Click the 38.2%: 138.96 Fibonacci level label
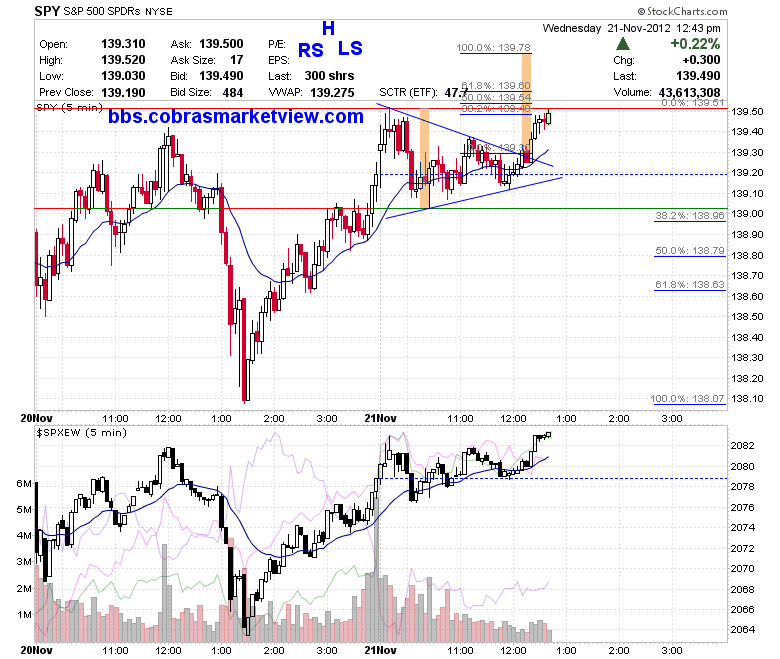The height and width of the screenshot is (659, 780). click(x=689, y=215)
